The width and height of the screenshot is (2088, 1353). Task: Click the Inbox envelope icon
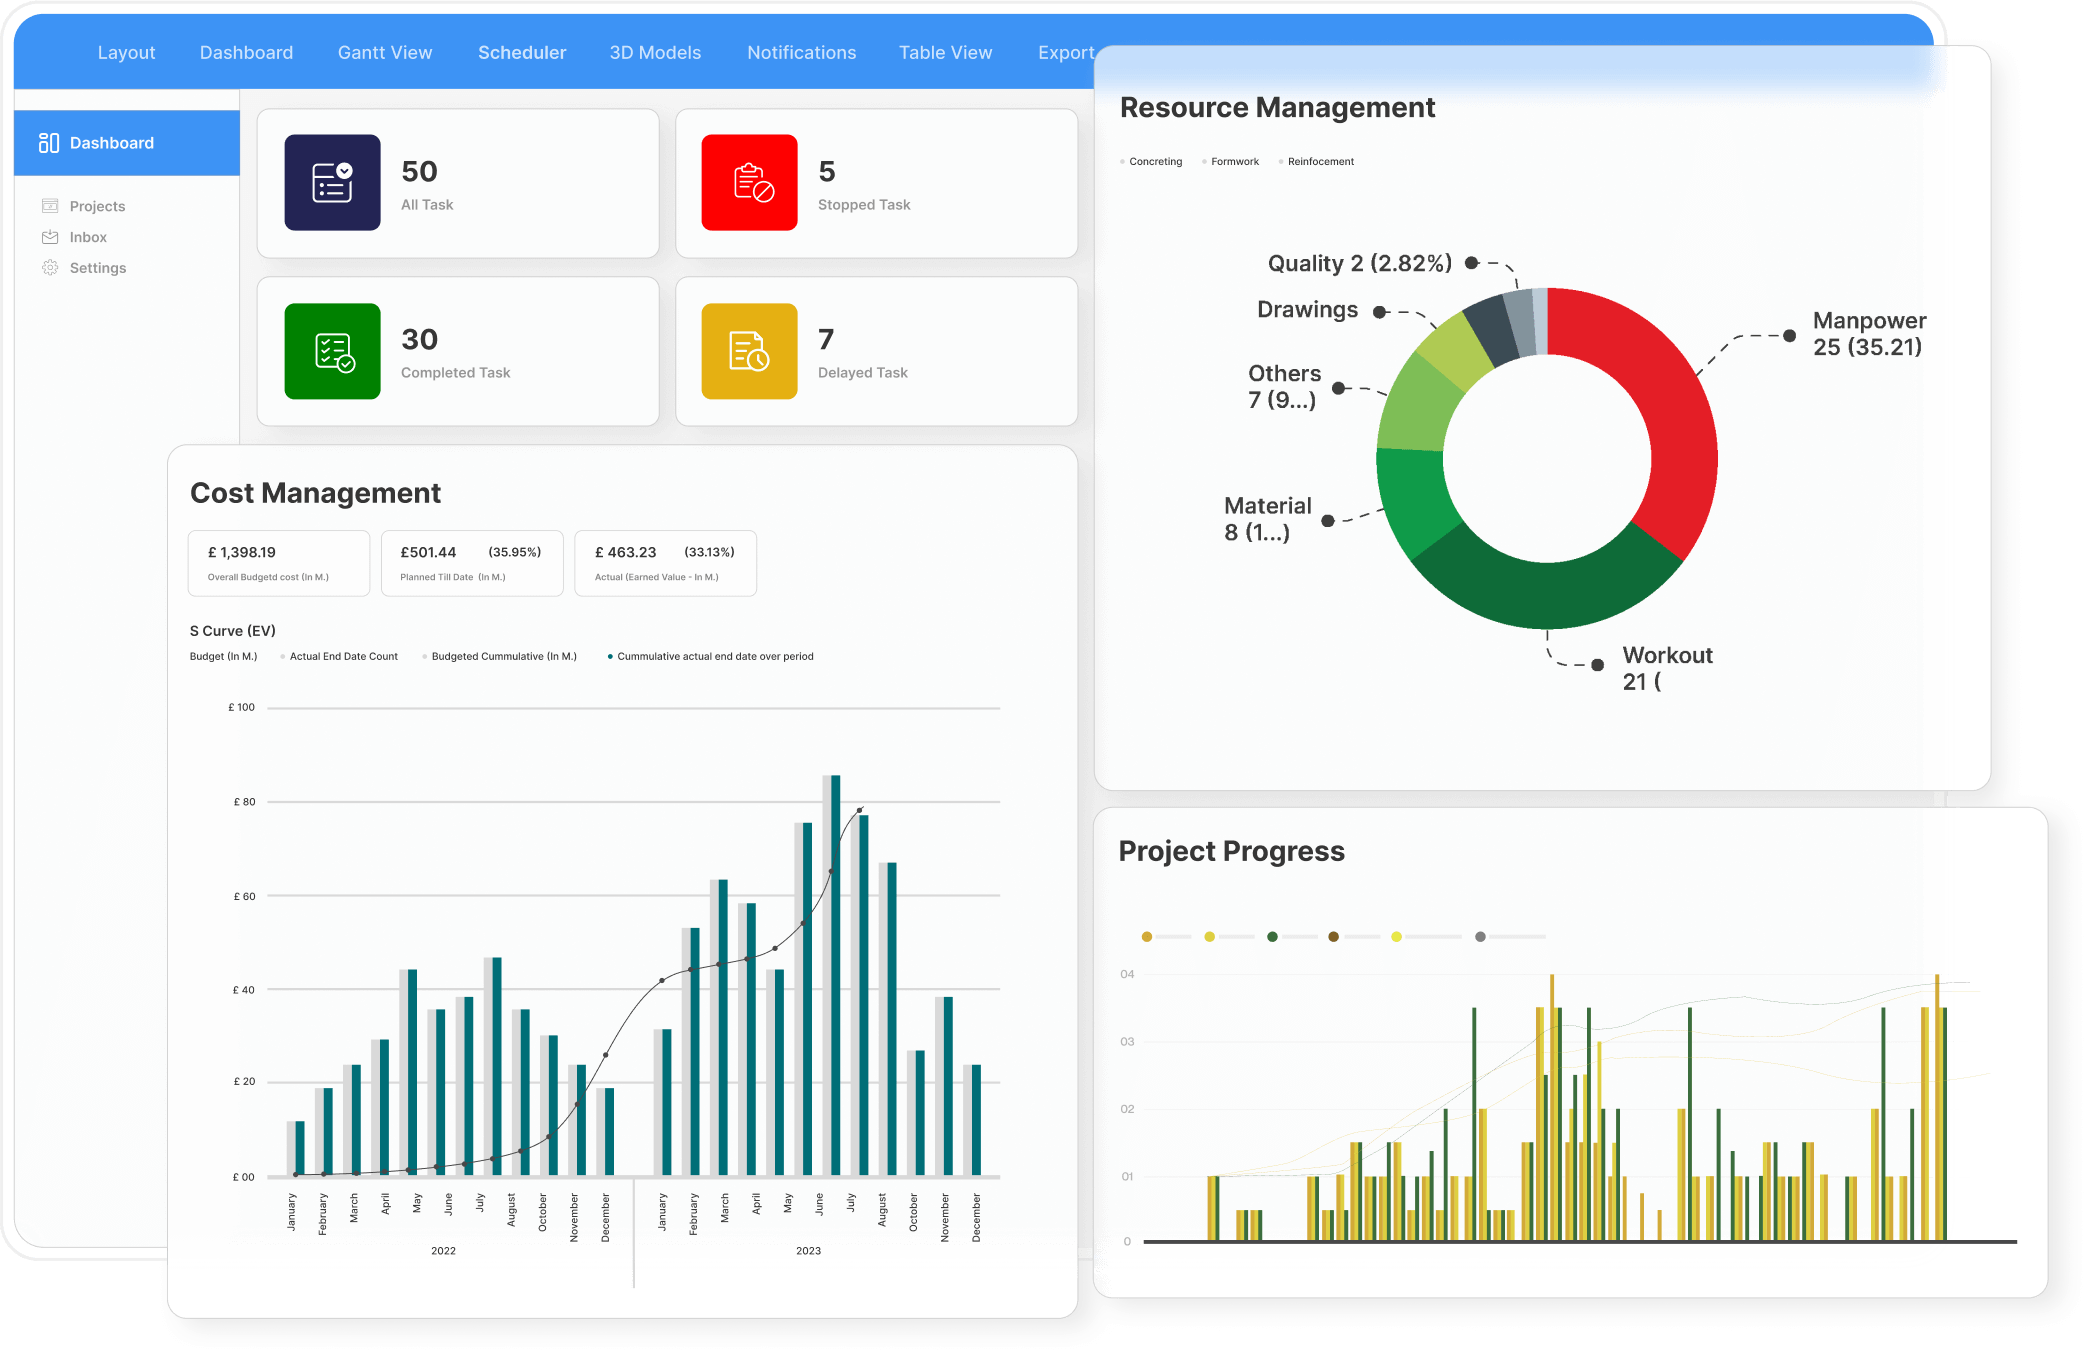pos(50,237)
